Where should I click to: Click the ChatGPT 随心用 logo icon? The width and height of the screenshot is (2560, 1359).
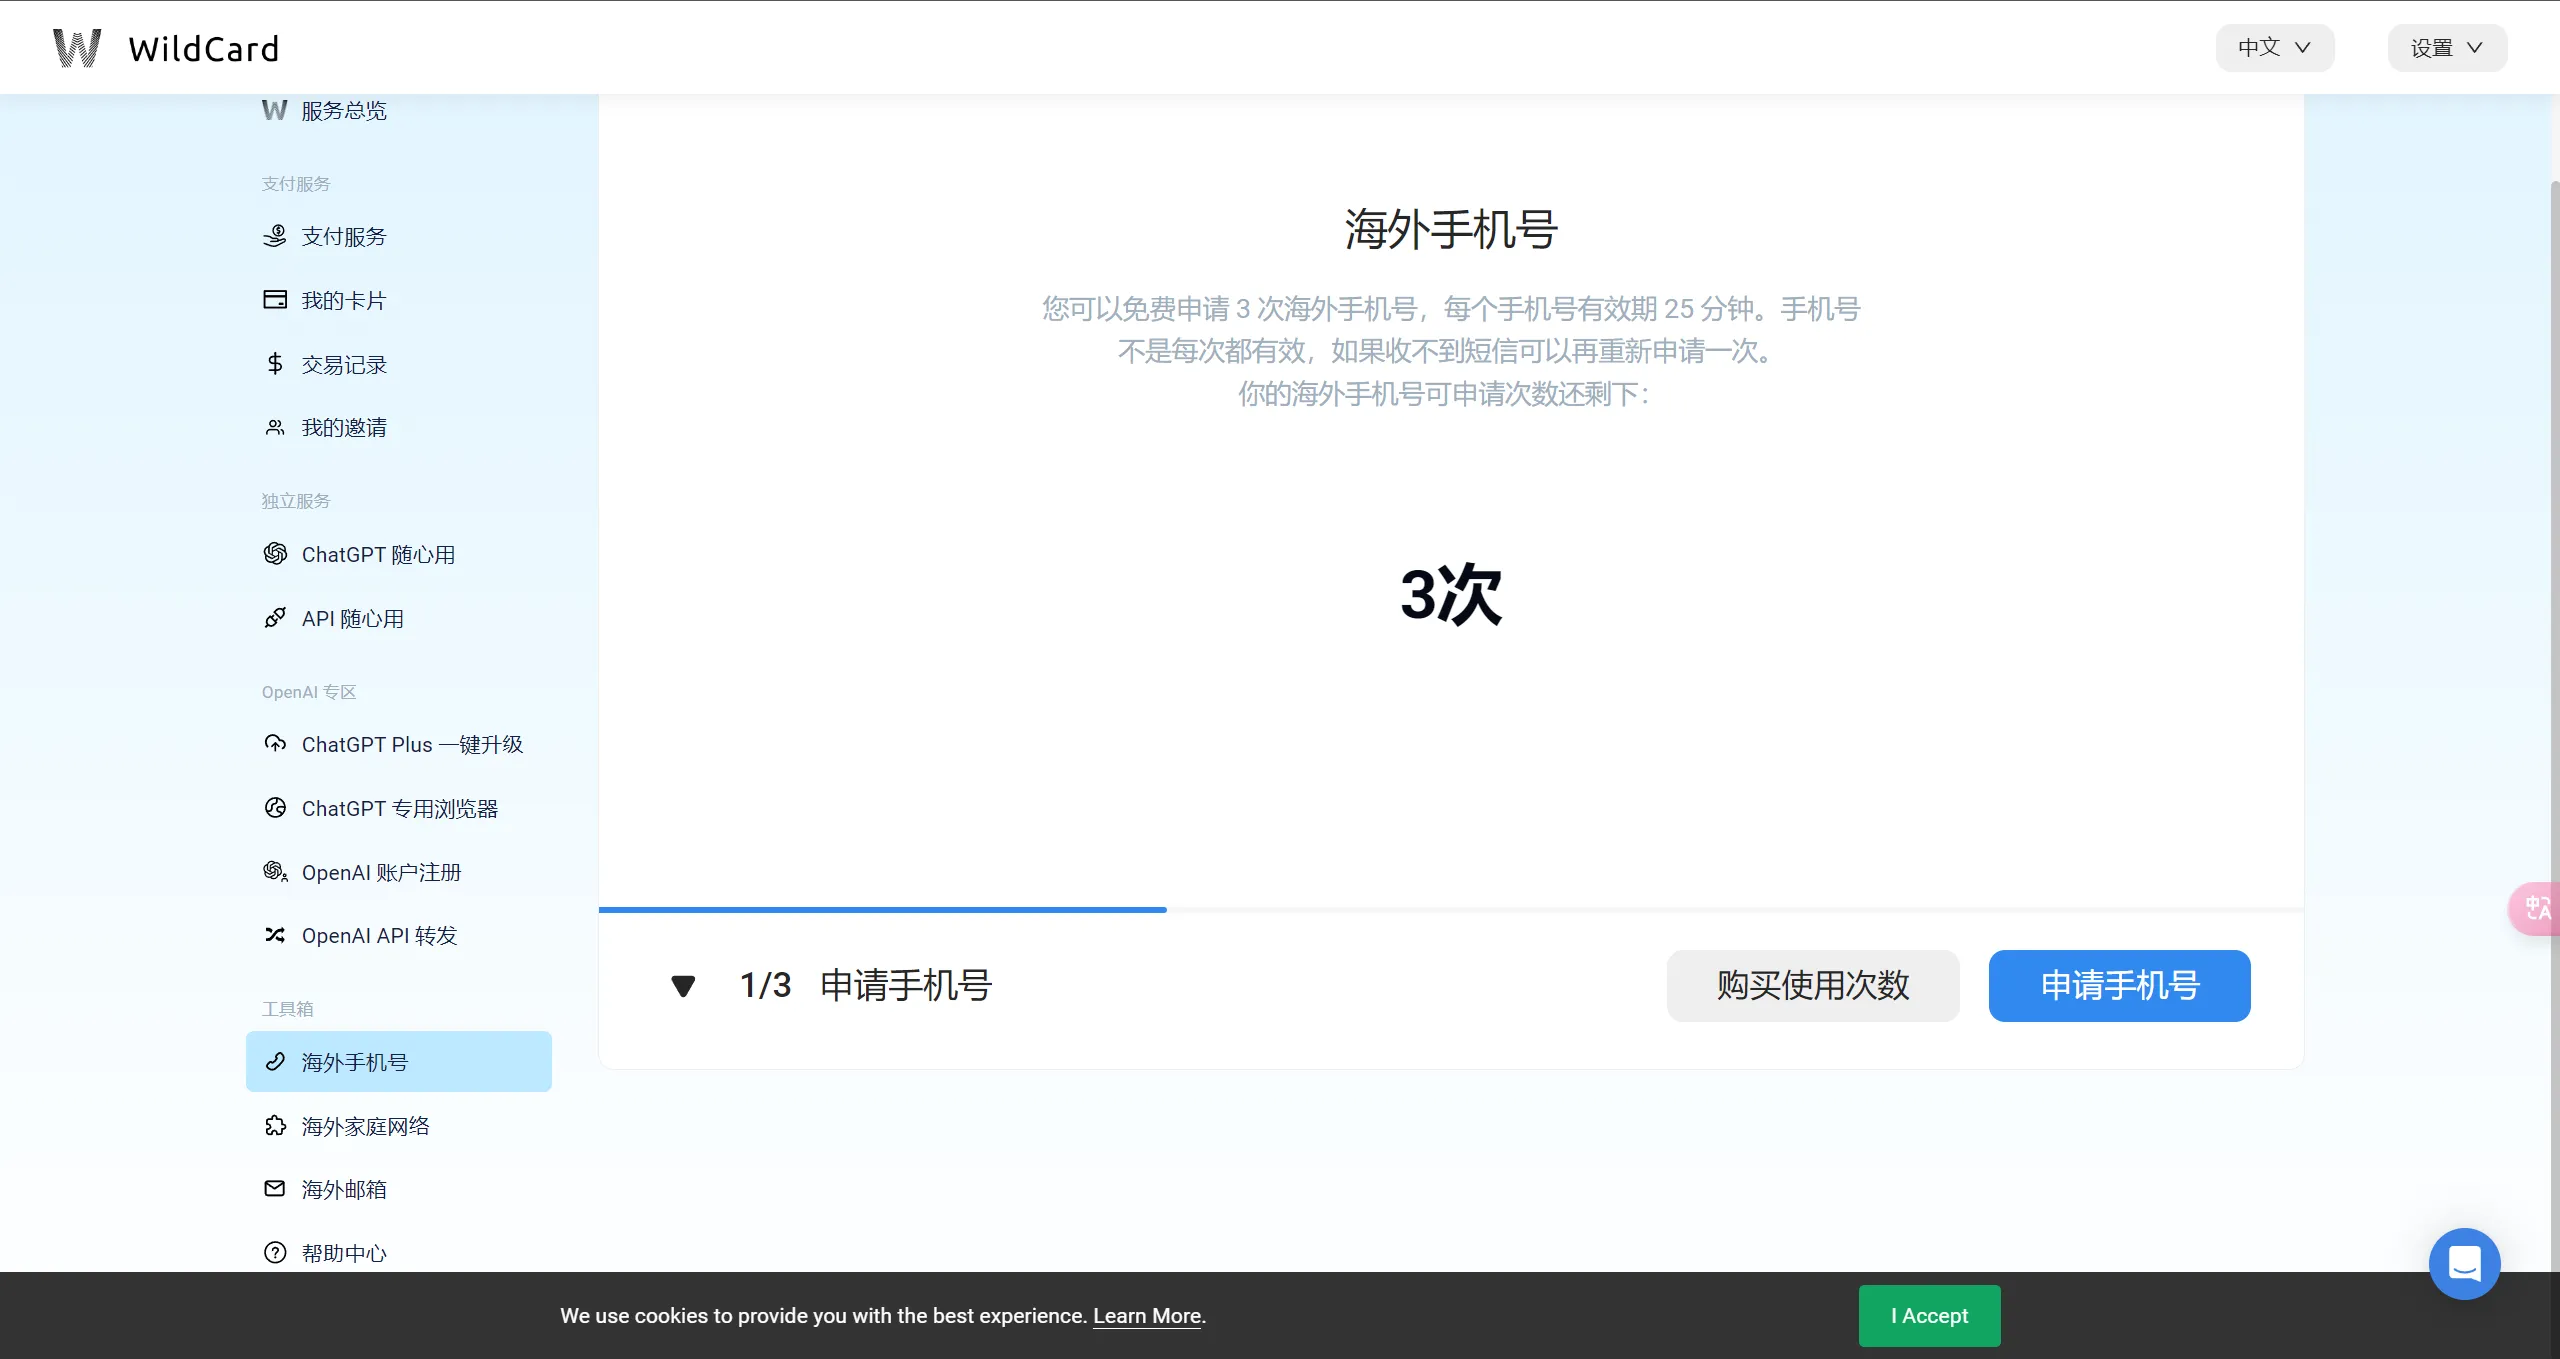click(x=275, y=554)
